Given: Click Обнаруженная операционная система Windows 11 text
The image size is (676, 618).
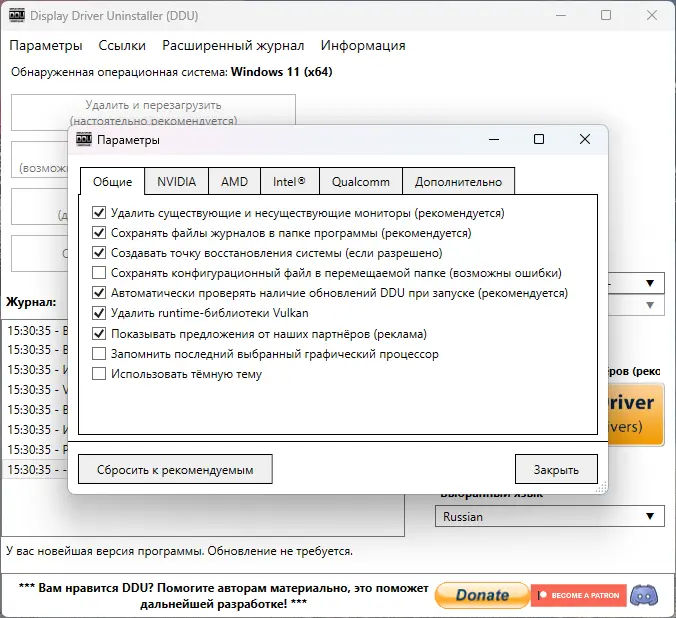Looking at the screenshot, I should (x=172, y=72).
